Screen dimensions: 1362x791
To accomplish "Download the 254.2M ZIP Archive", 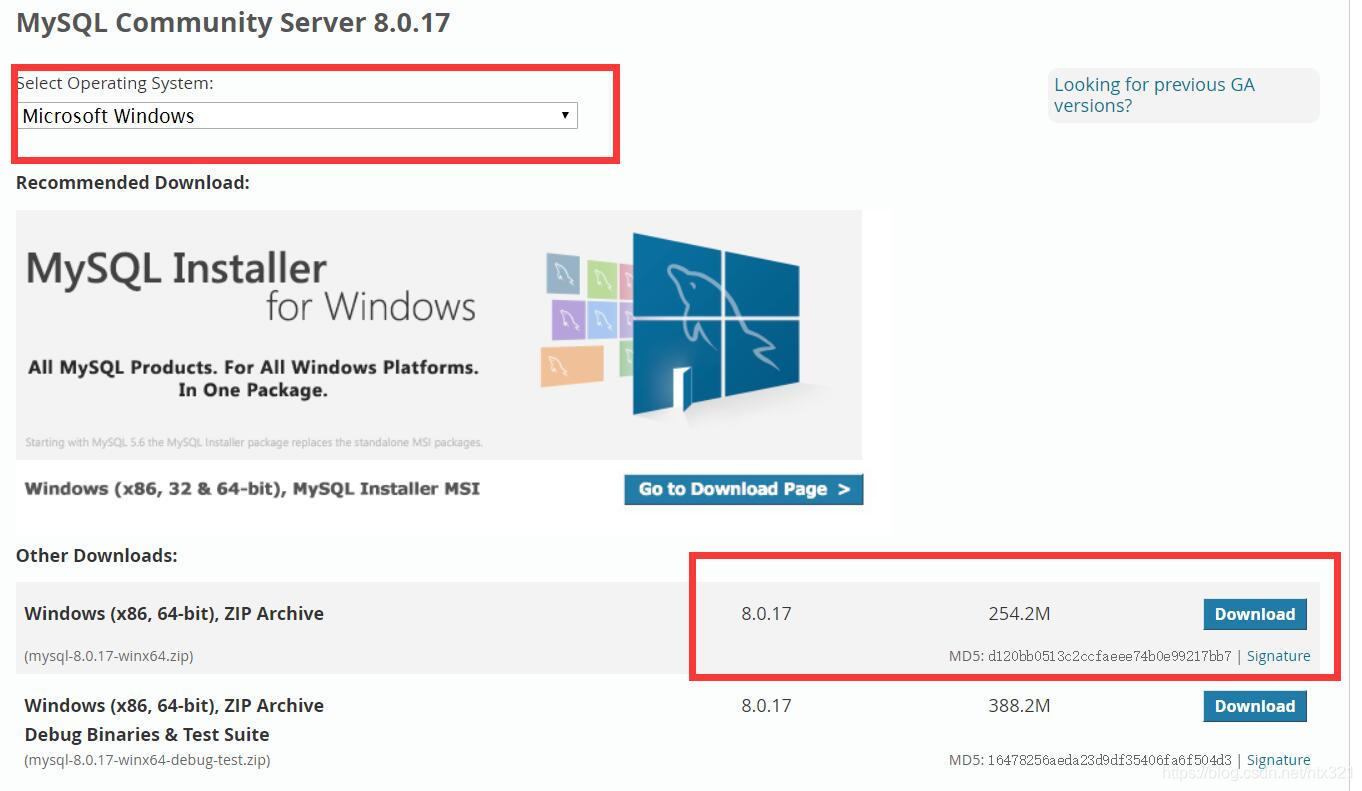I will click(x=1255, y=614).
